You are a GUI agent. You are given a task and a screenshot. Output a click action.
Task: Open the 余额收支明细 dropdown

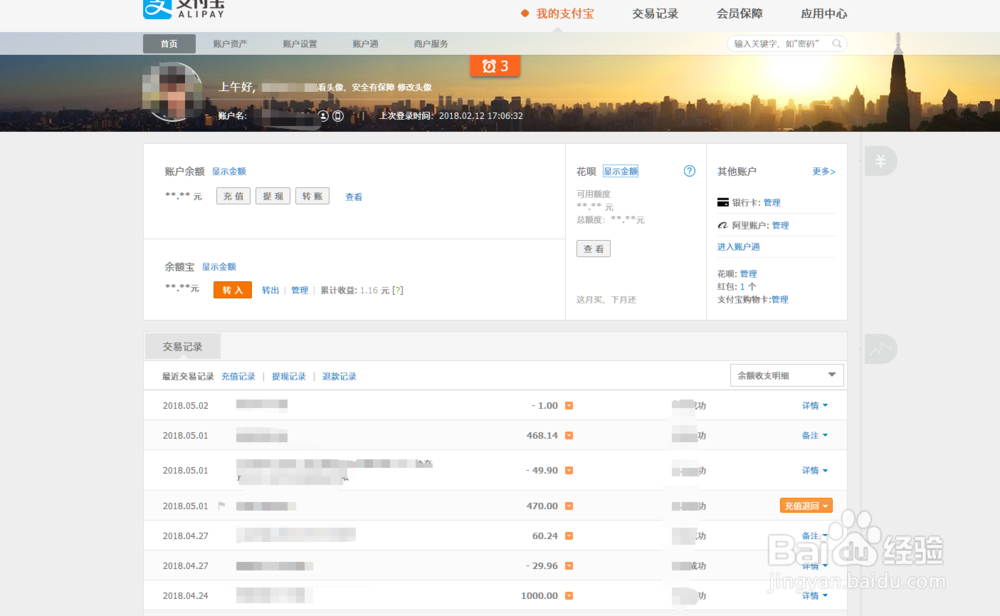point(786,374)
